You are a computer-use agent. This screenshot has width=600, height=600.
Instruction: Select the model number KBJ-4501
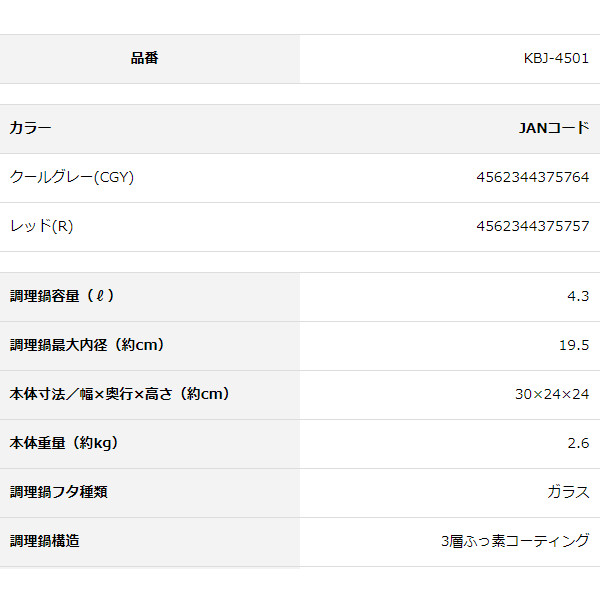click(556, 58)
